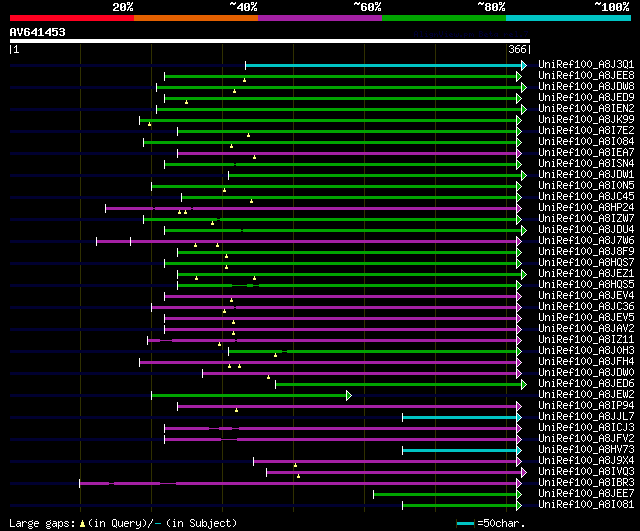This screenshot has width=640, height=531.
Task: Select the UniRef100_A8JJL7 label
Action: click(x=586, y=417)
